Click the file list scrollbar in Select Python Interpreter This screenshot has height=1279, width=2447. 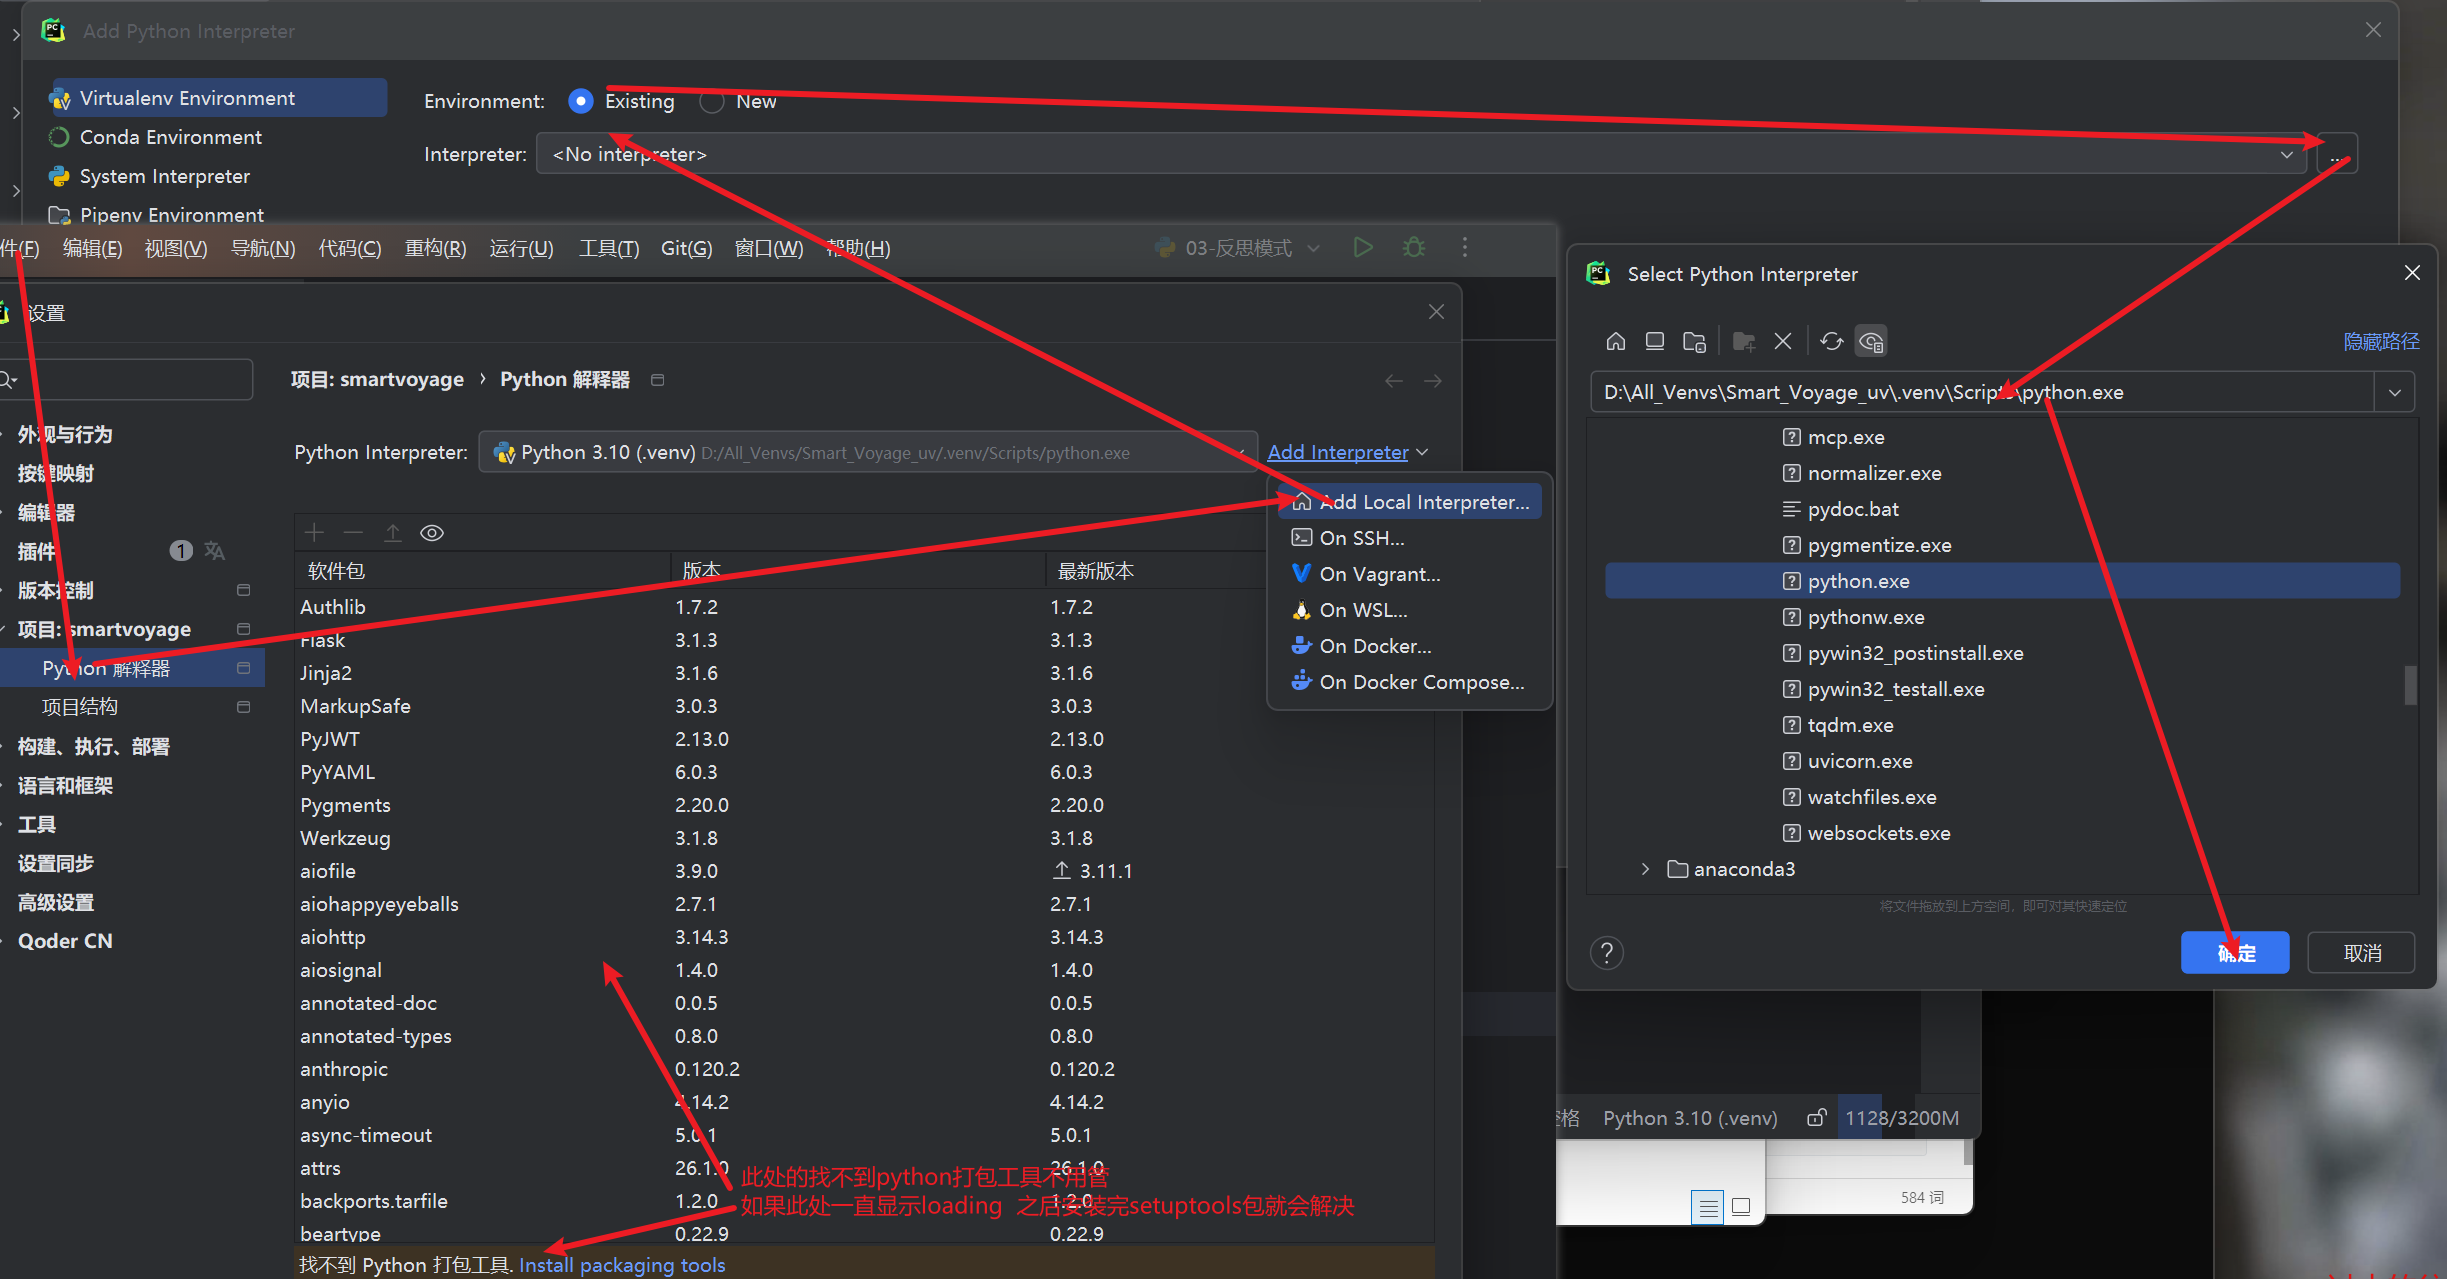(2410, 685)
